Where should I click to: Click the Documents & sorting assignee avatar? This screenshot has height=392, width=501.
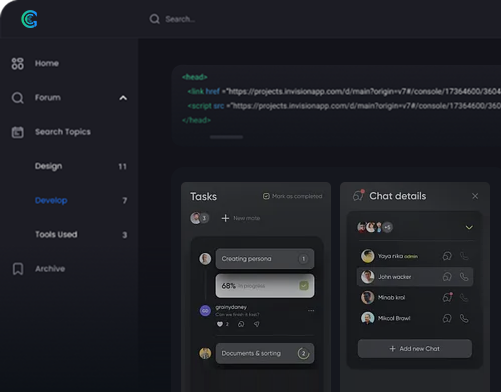[x=205, y=353]
